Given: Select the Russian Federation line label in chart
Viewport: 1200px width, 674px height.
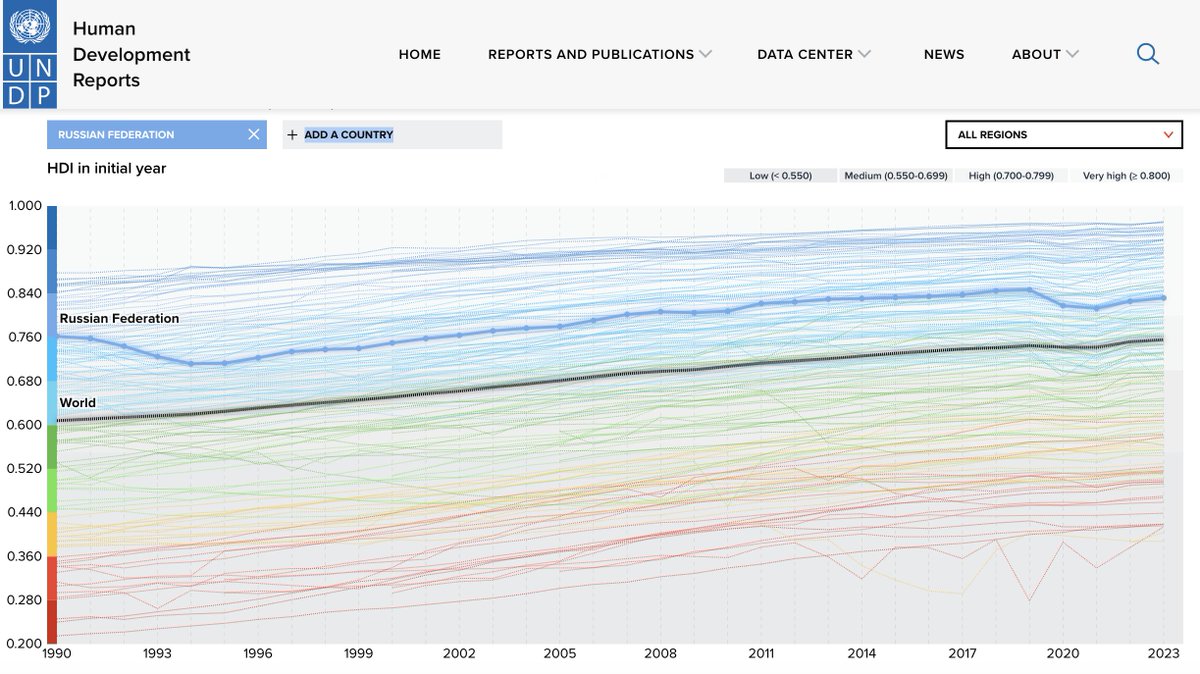Looking at the screenshot, I should click(x=119, y=319).
